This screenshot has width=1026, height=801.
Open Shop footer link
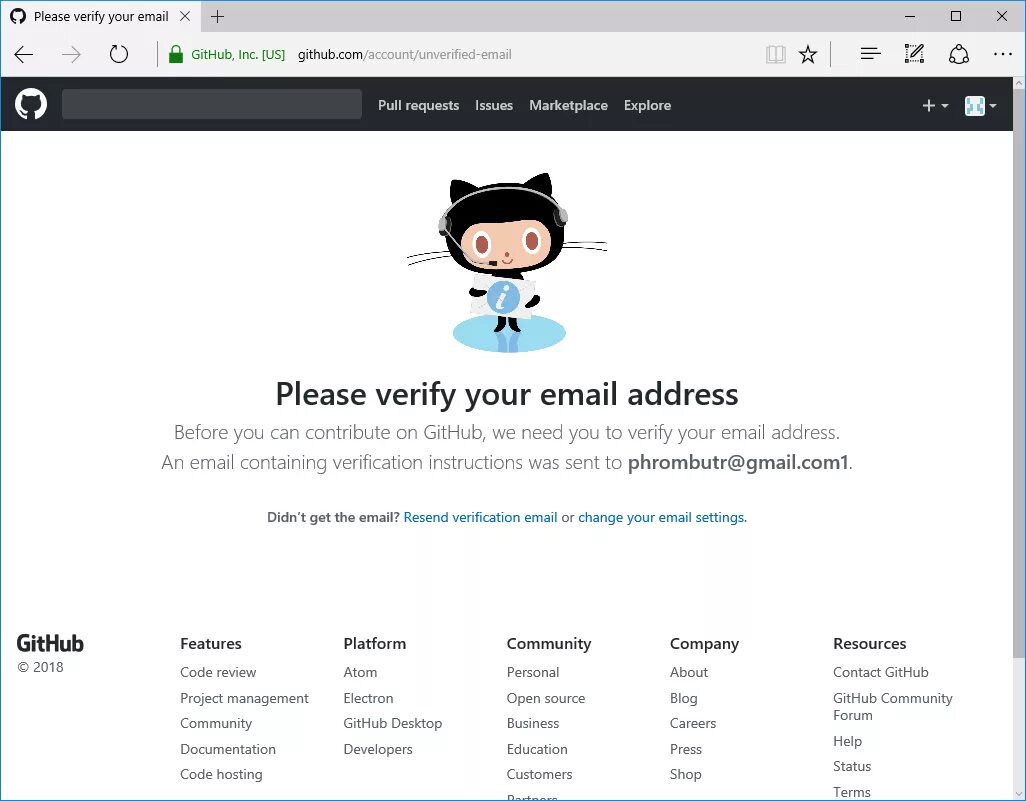685,774
